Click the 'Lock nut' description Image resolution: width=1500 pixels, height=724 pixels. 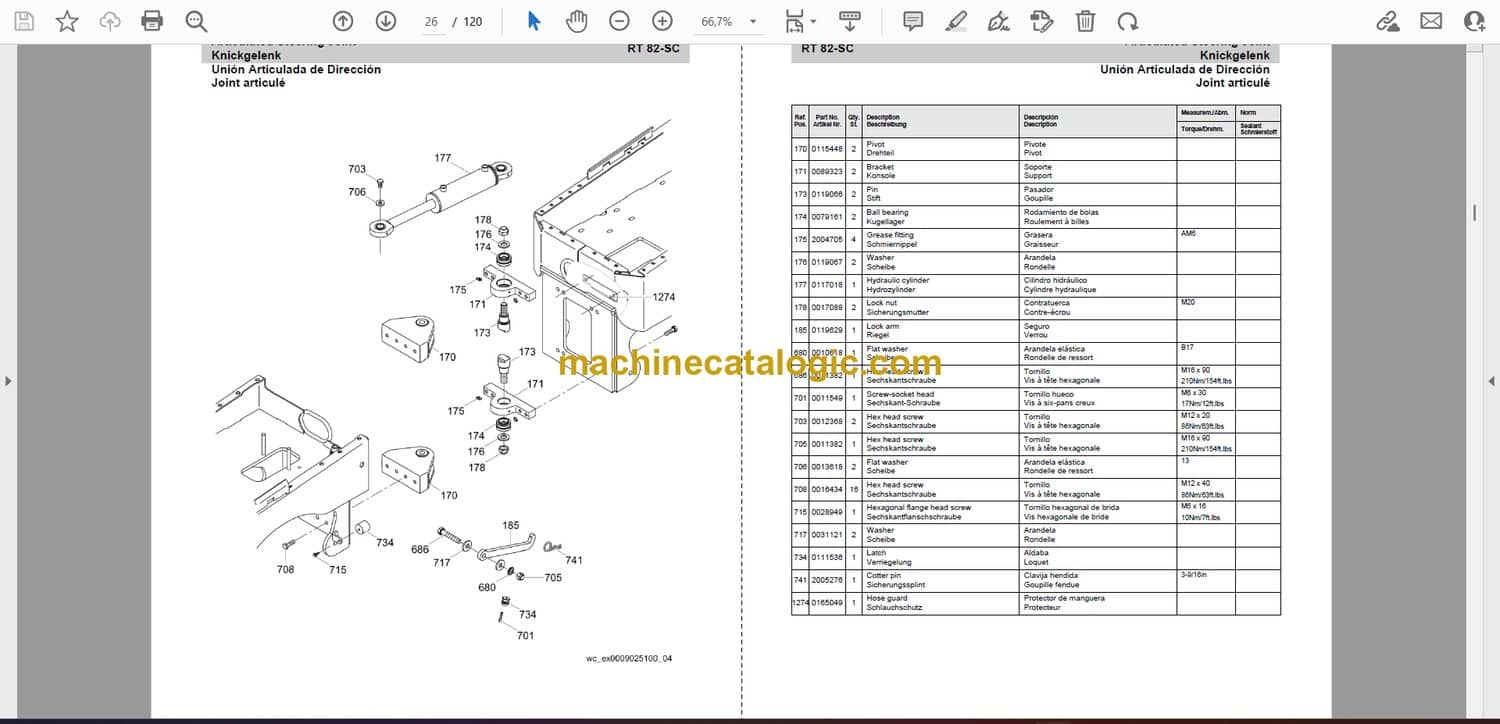coord(881,303)
